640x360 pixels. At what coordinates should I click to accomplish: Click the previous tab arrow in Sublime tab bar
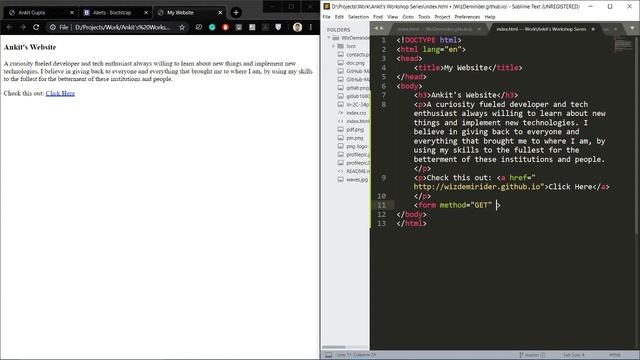tap(376, 29)
